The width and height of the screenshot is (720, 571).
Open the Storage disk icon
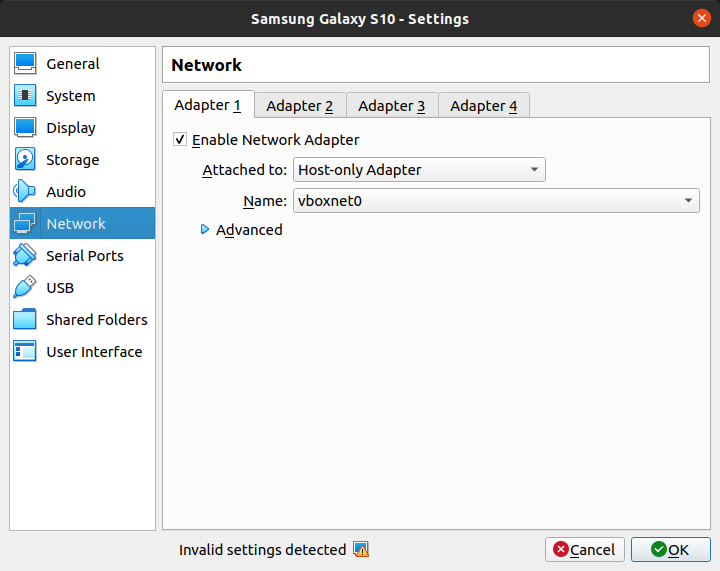(25, 159)
